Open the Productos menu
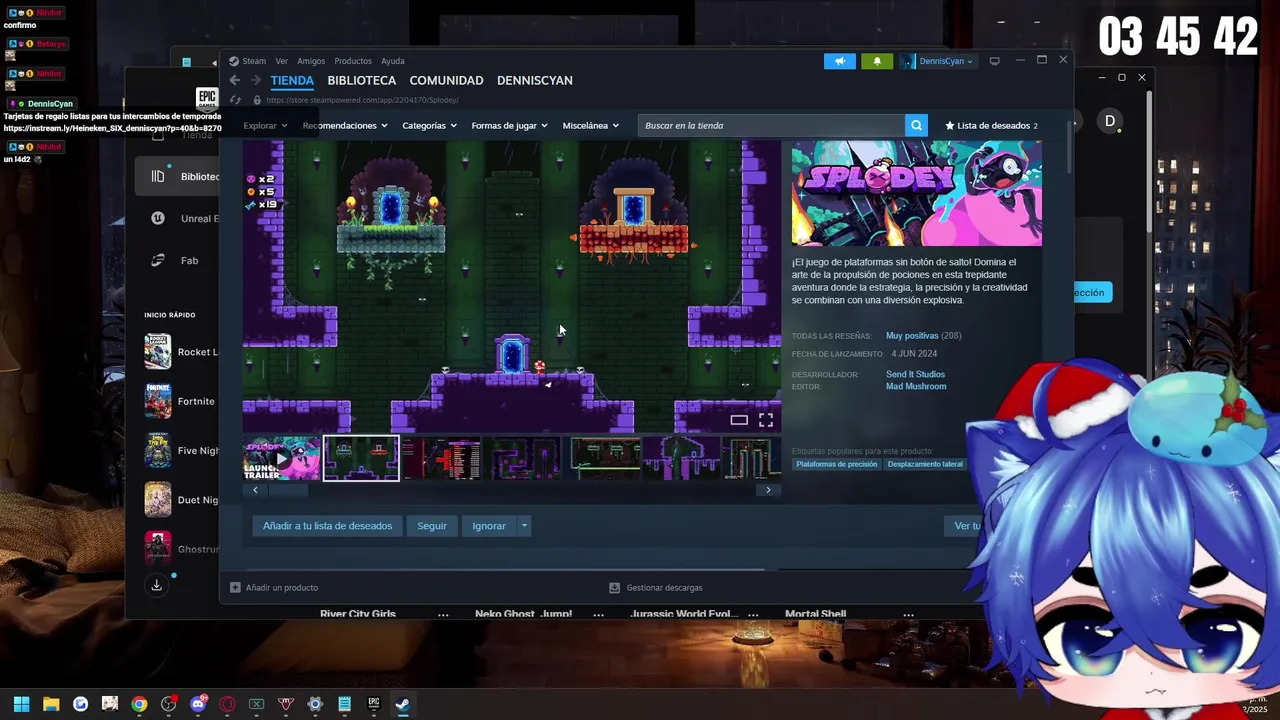Viewport: 1280px width, 720px height. (353, 61)
